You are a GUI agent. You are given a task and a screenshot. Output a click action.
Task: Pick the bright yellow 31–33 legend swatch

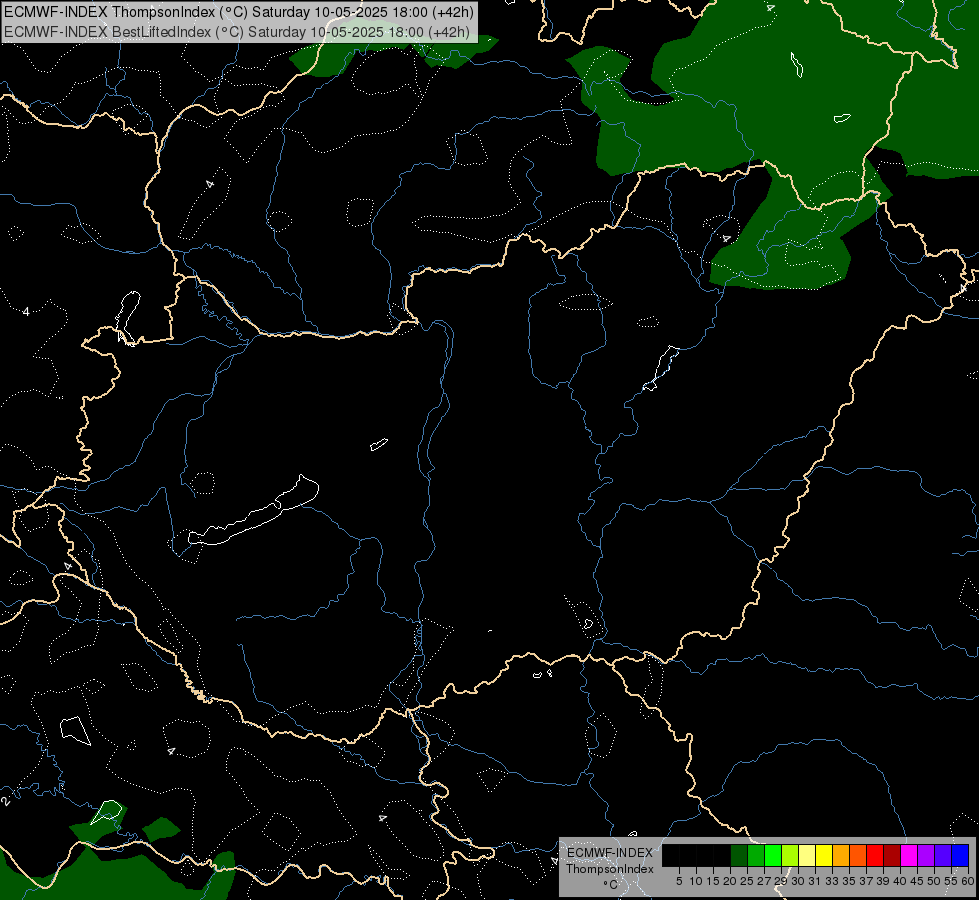[x=824, y=855]
